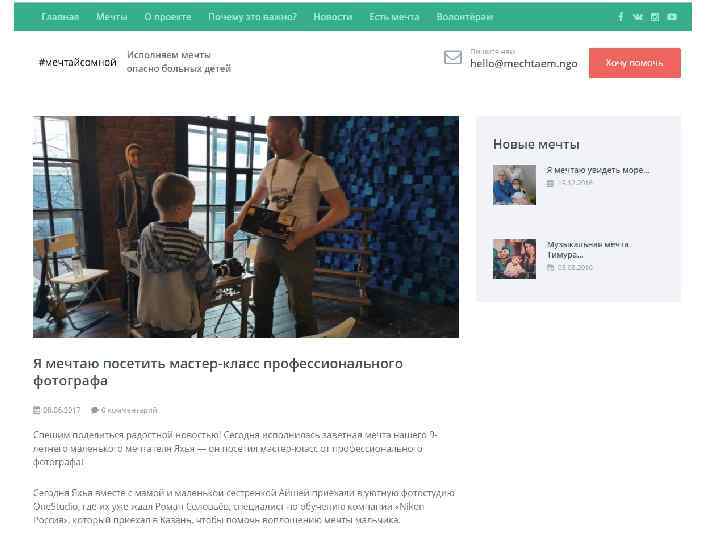The width and height of the screenshot is (720, 540).
Task: Open О проекте menu item
Action: coord(168,17)
